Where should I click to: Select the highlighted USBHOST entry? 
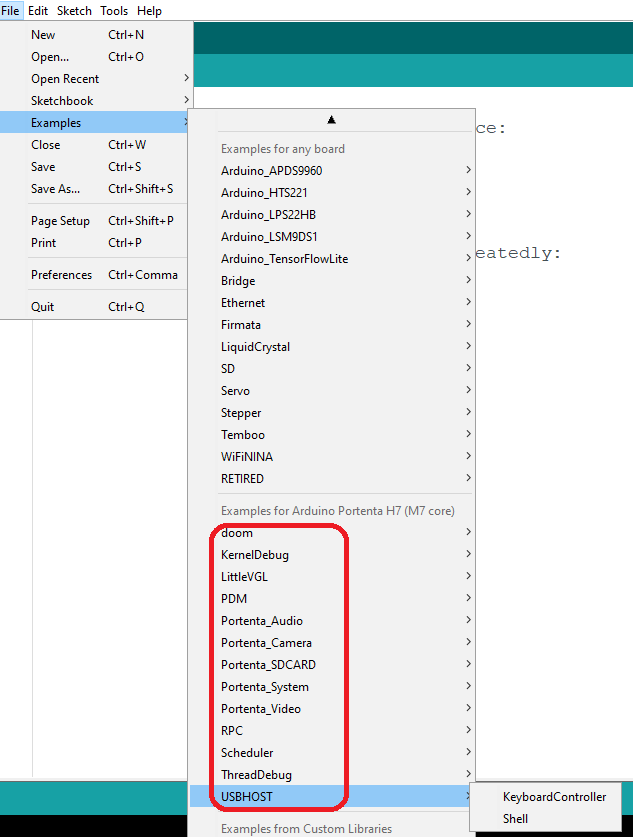pyautogui.click(x=332, y=796)
